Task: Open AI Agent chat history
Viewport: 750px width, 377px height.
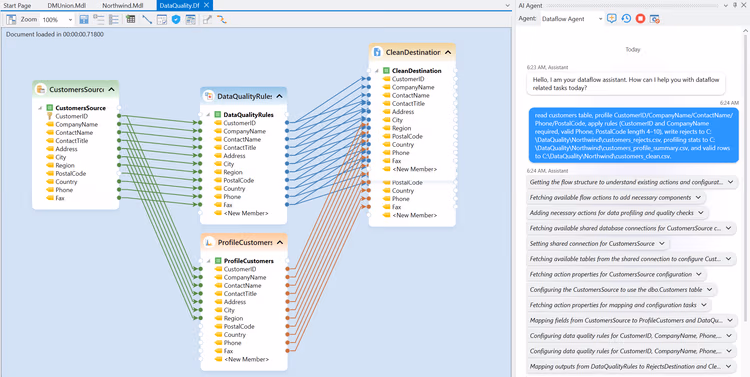Action: tap(626, 19)
